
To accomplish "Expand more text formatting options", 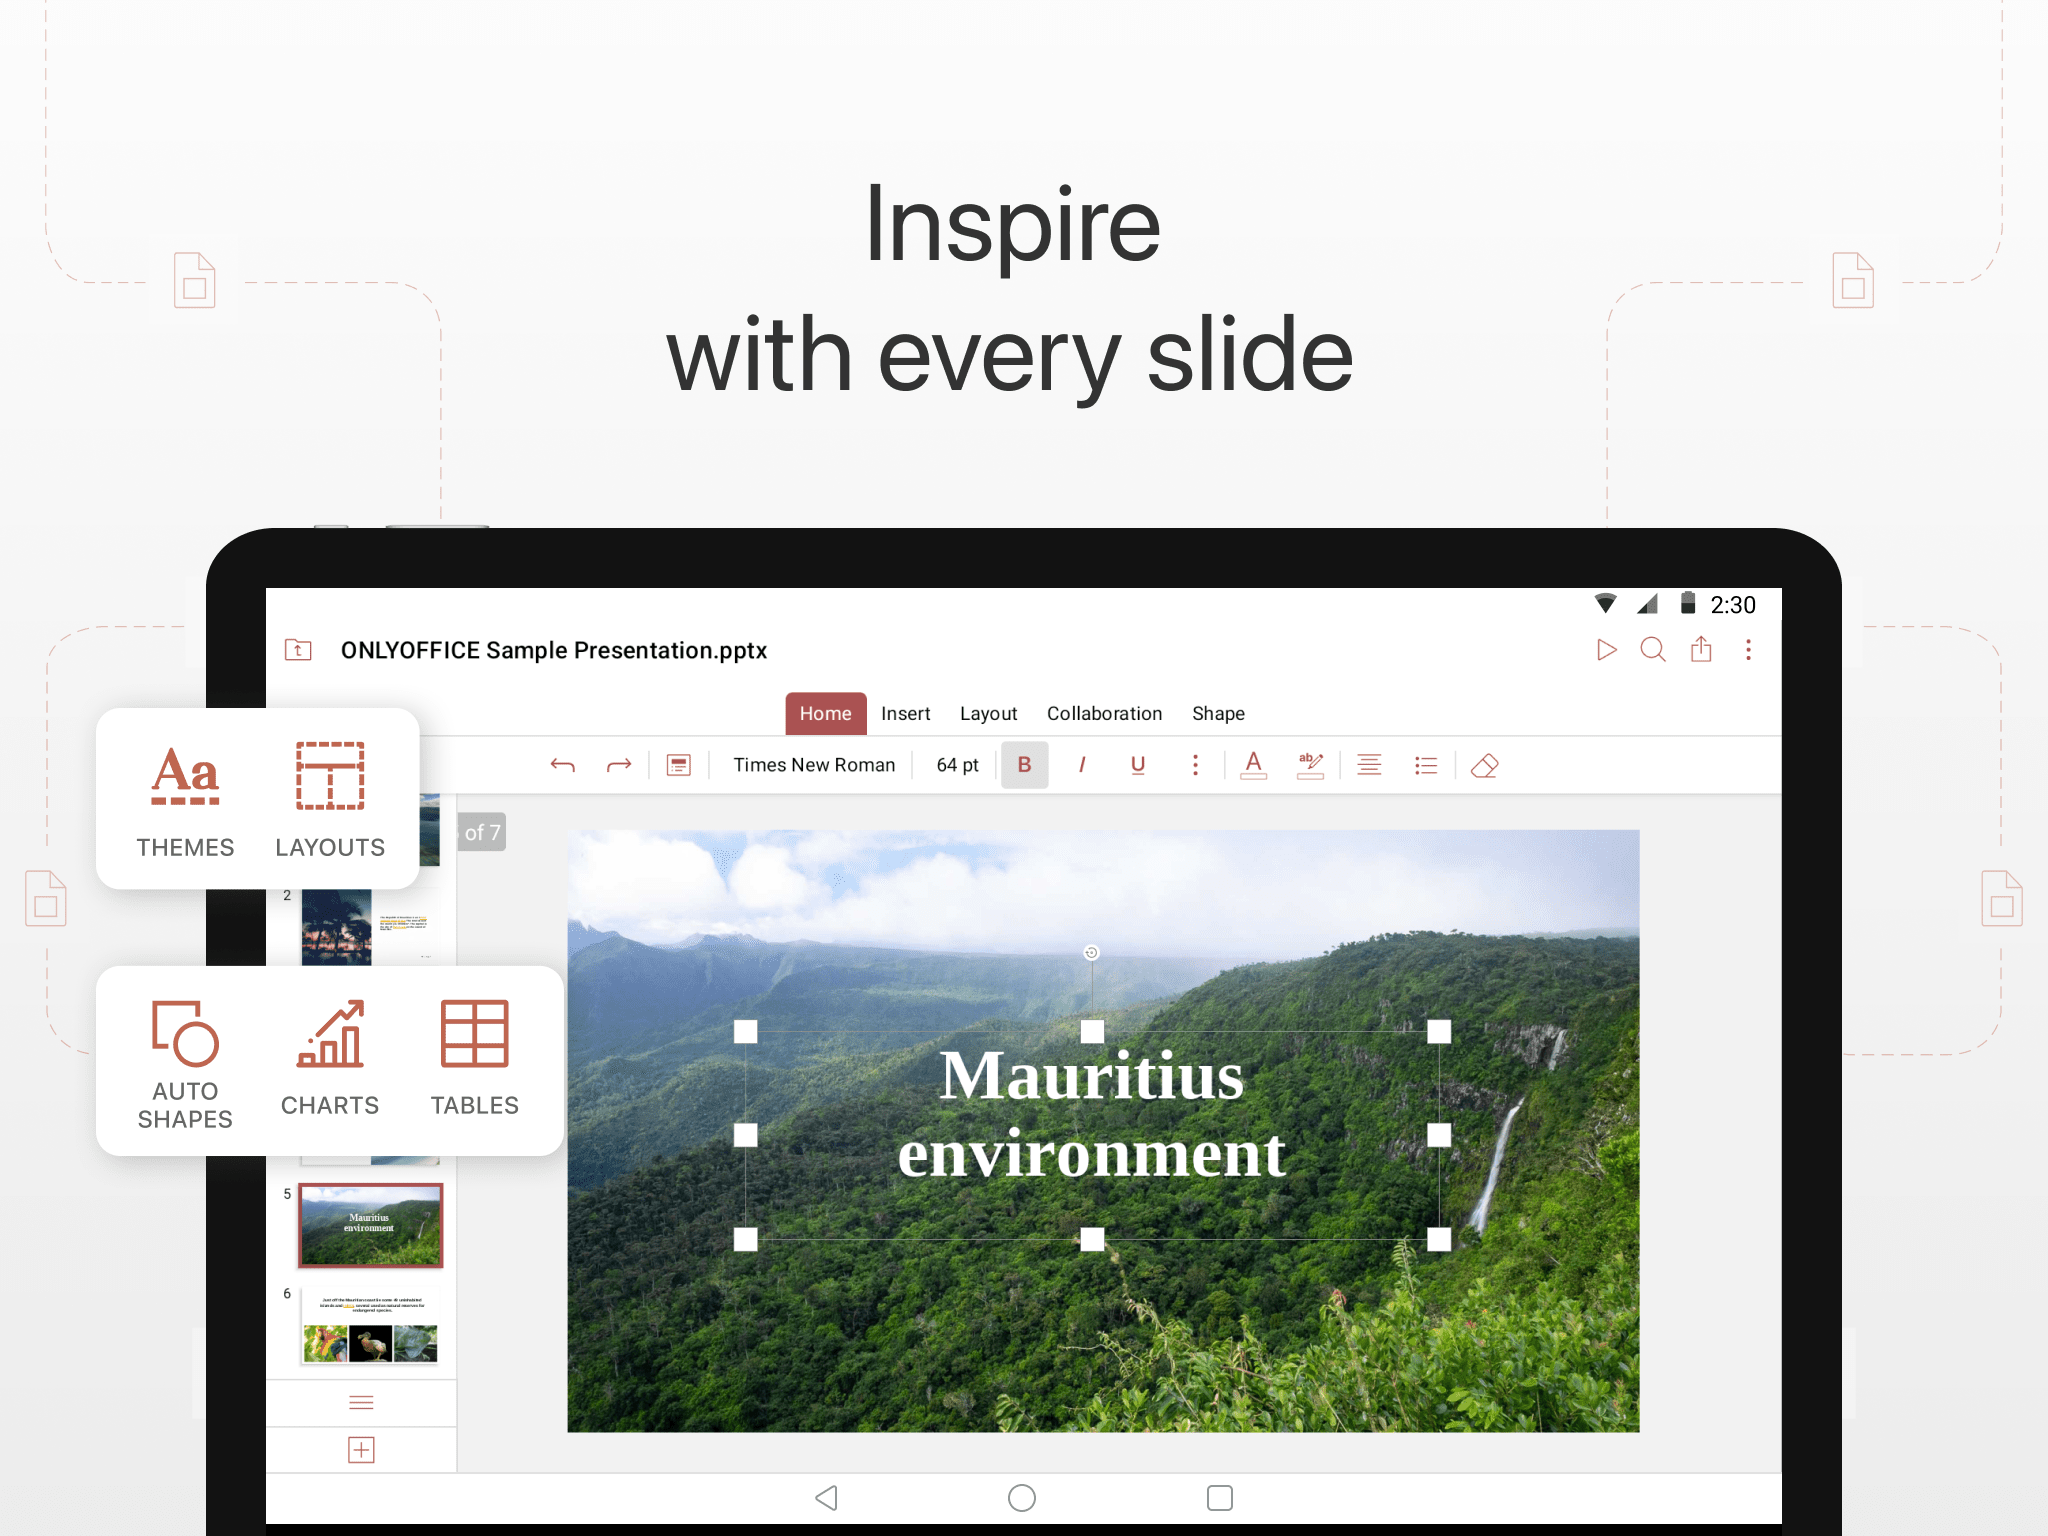I will [x=1195, y=765].
